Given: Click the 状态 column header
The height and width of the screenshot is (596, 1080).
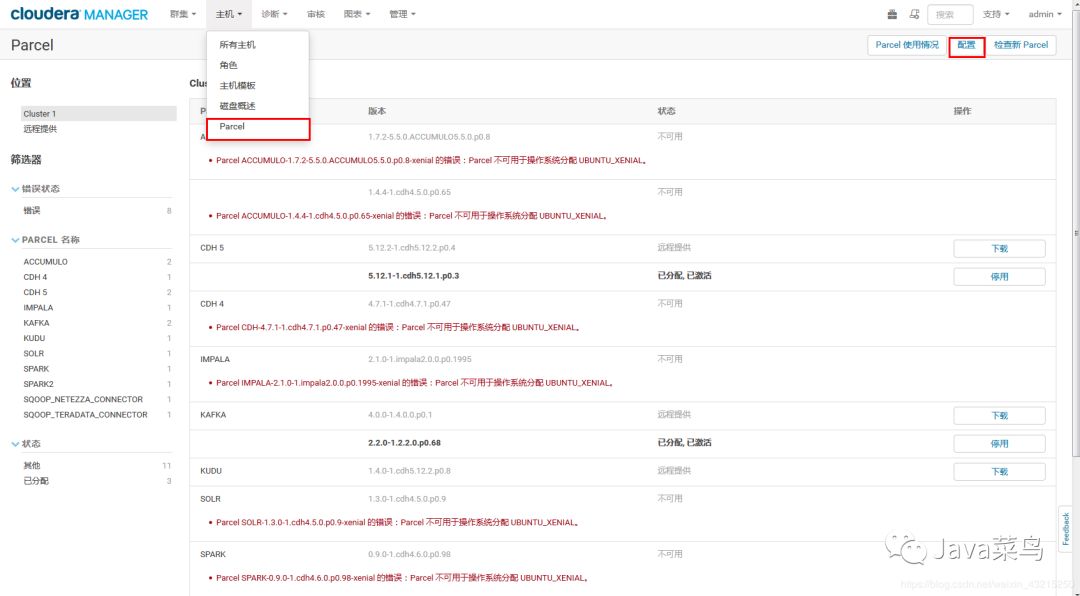Looking at the screenshot, I should (x=666, y=111).
